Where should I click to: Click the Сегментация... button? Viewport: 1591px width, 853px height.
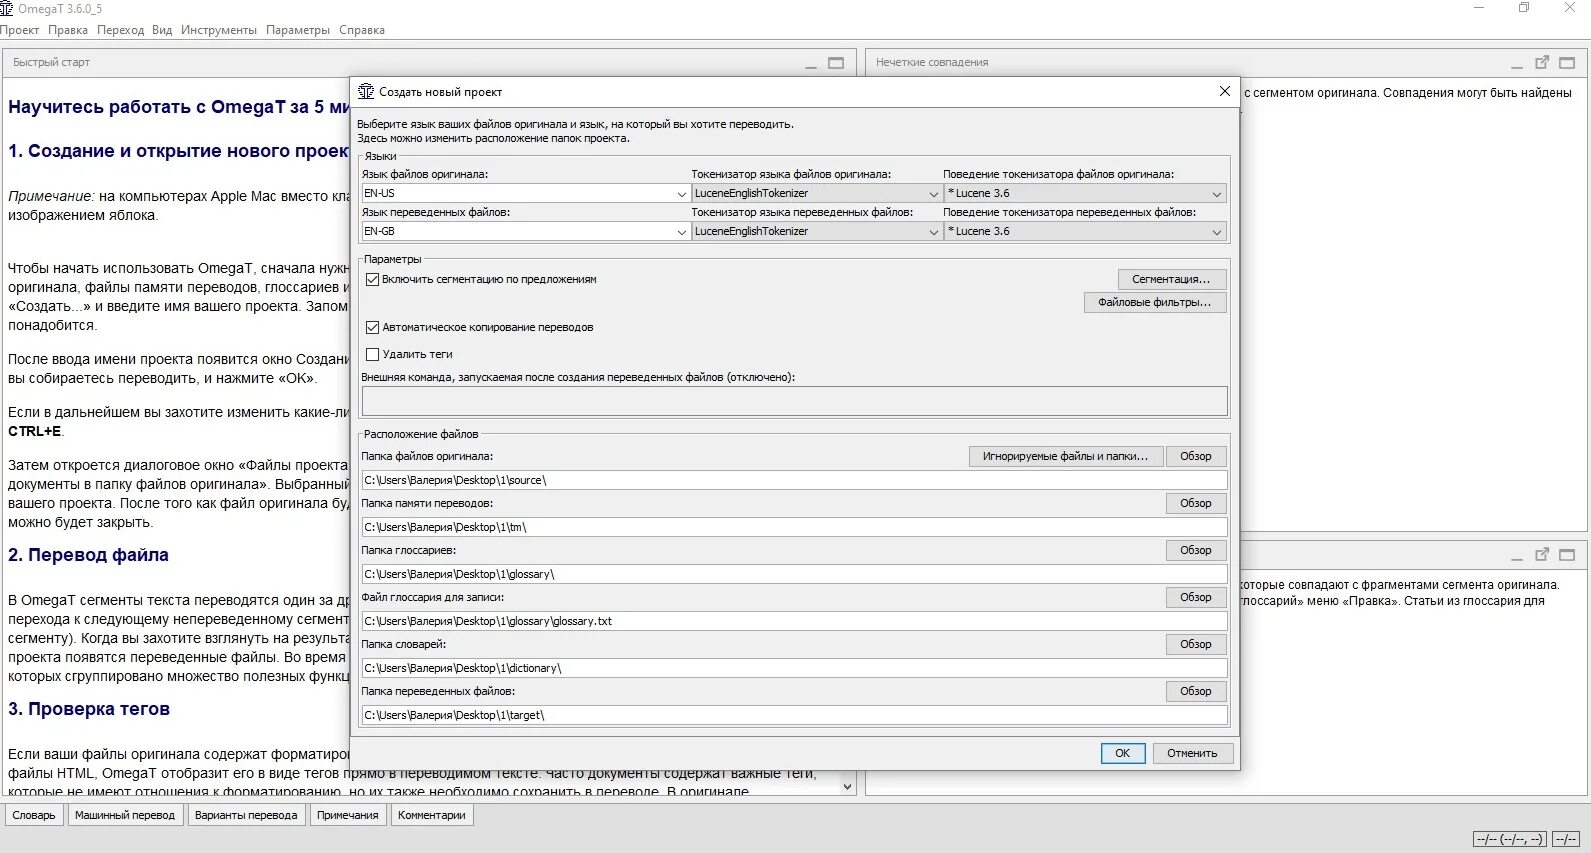coord(1171,279)
